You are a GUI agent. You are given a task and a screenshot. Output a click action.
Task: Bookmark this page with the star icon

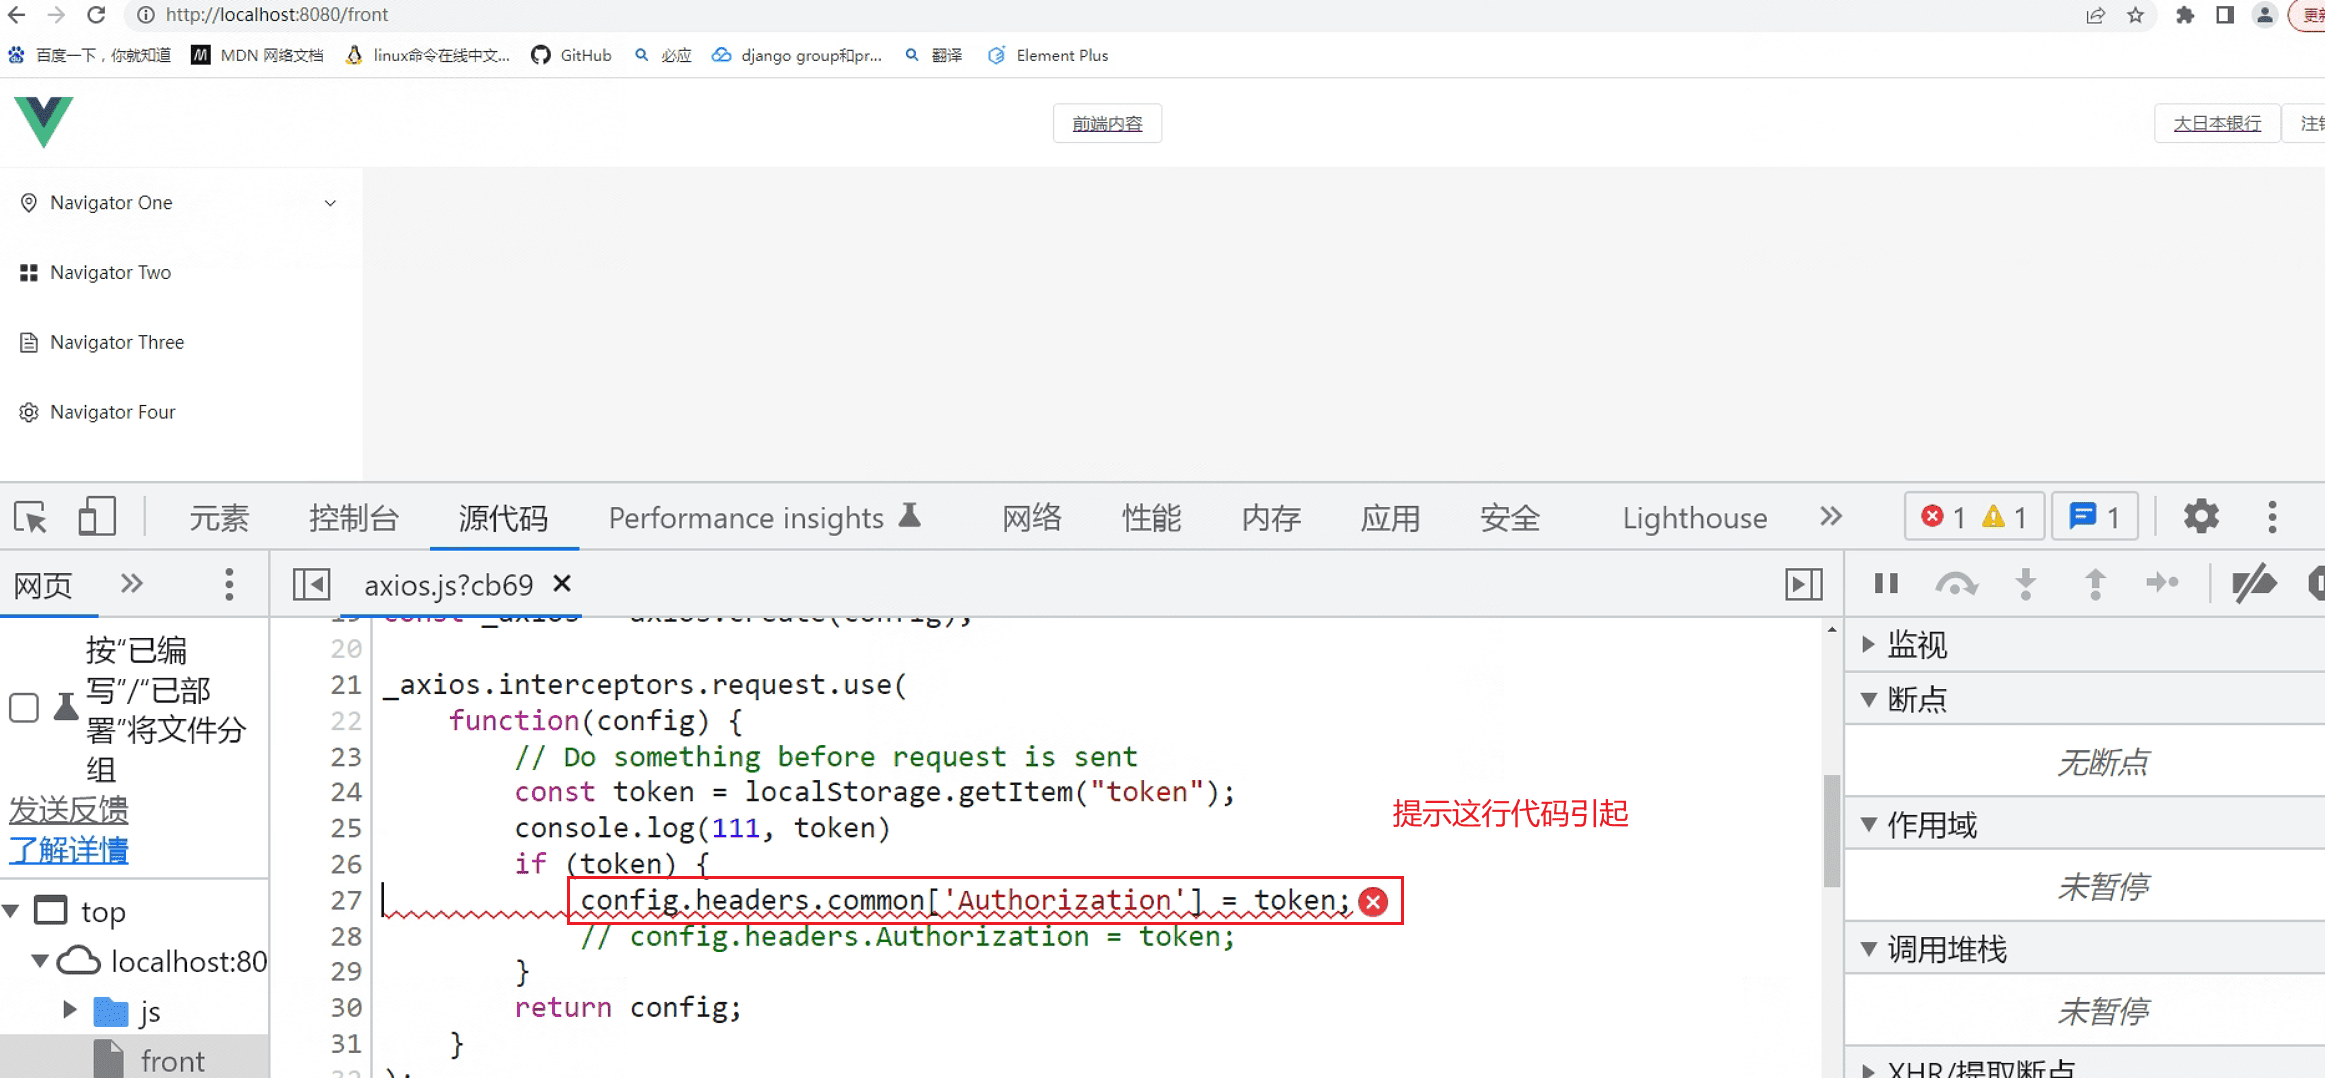(x=2136, y=15)
